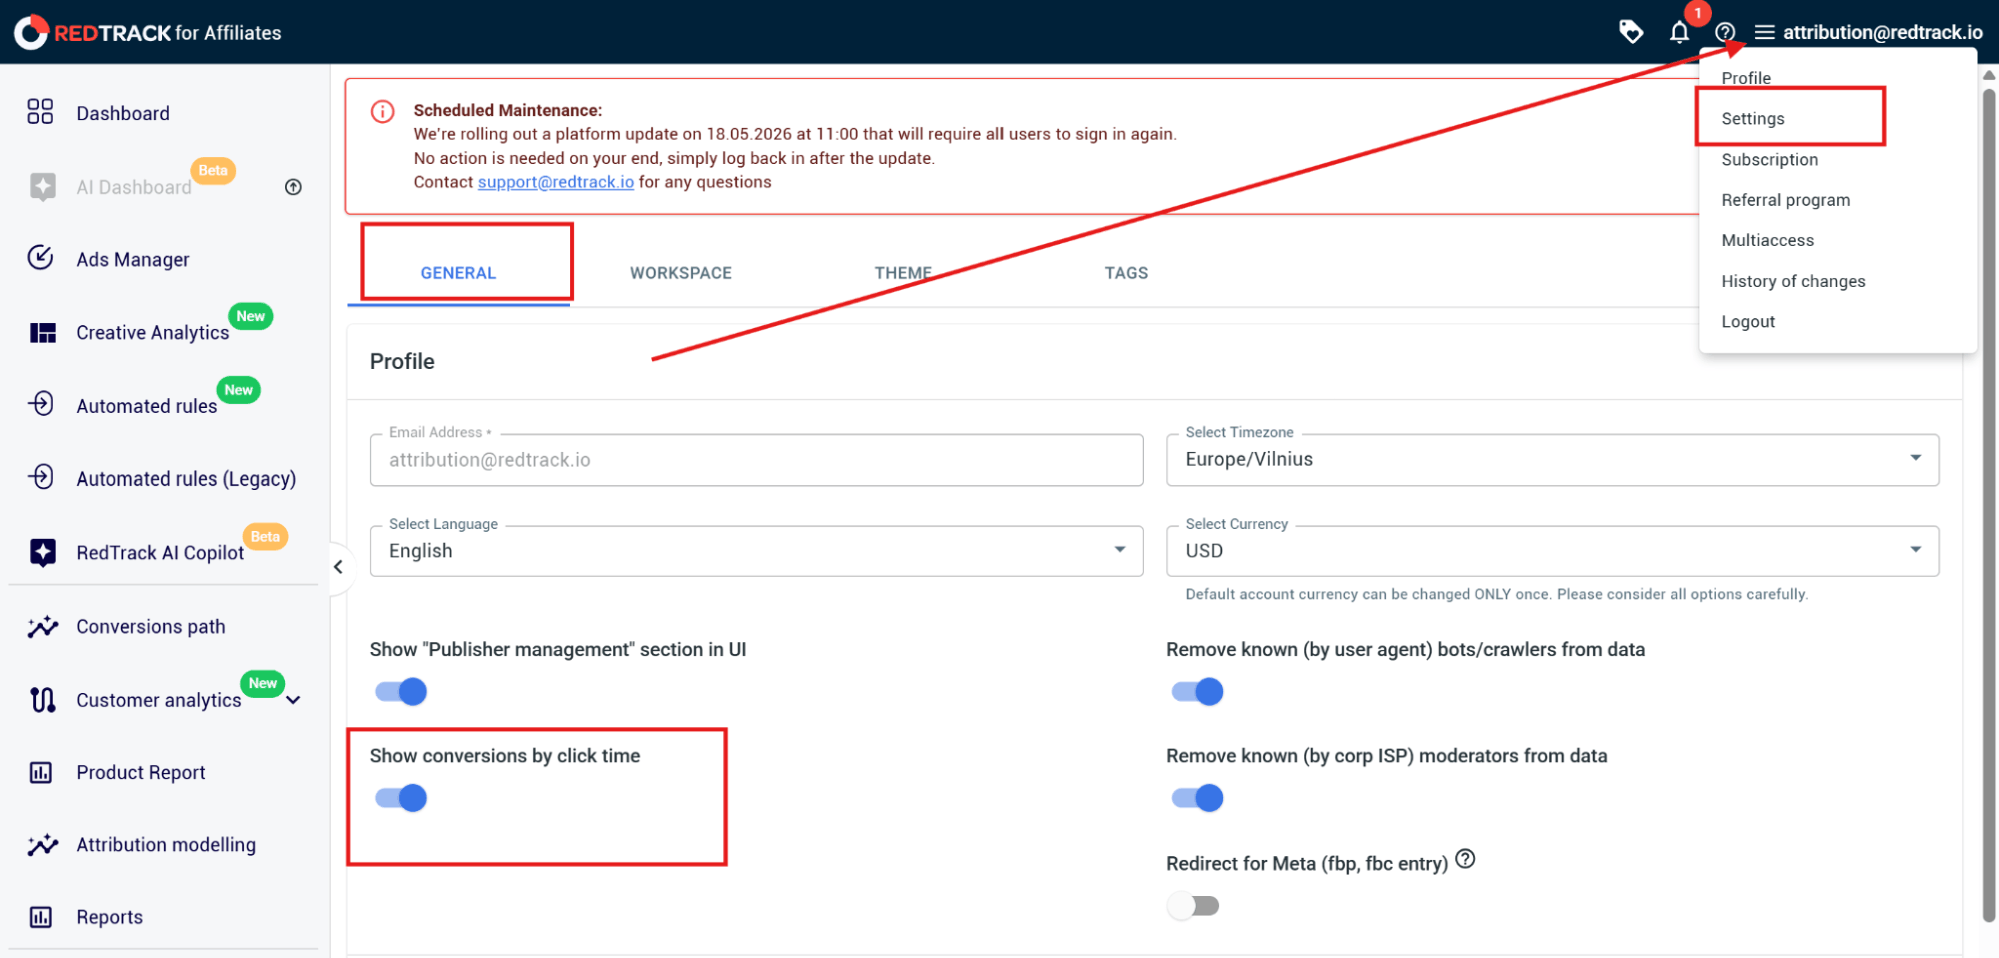Enable Redirect for Meta switch
Viewport: 1999px width, 958px height.
click(1194, 906)
